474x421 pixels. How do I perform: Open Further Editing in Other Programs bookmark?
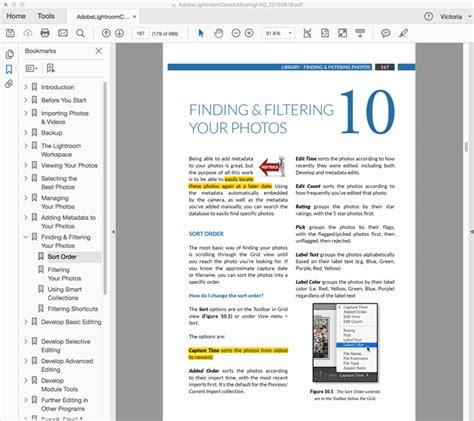(64, 404)
